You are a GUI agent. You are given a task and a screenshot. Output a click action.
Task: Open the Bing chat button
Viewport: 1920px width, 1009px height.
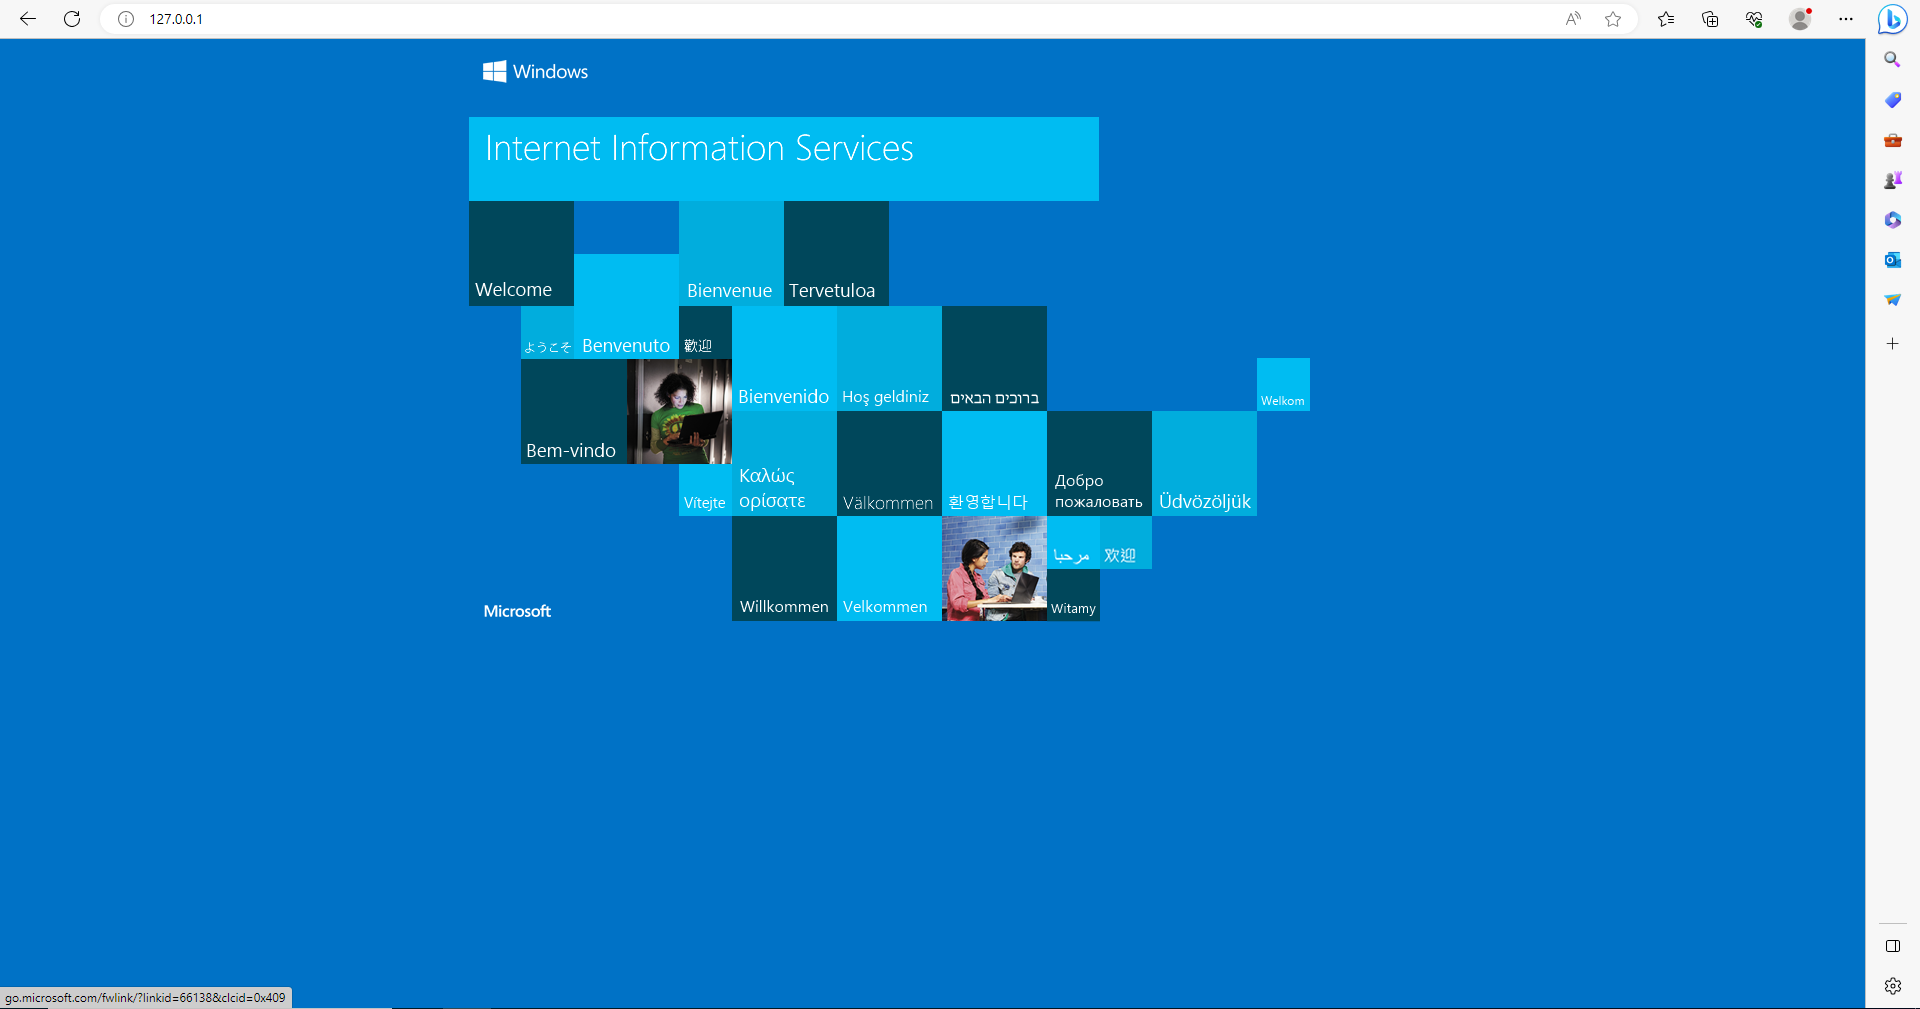pyautogui.click(x=1892, y=19)
